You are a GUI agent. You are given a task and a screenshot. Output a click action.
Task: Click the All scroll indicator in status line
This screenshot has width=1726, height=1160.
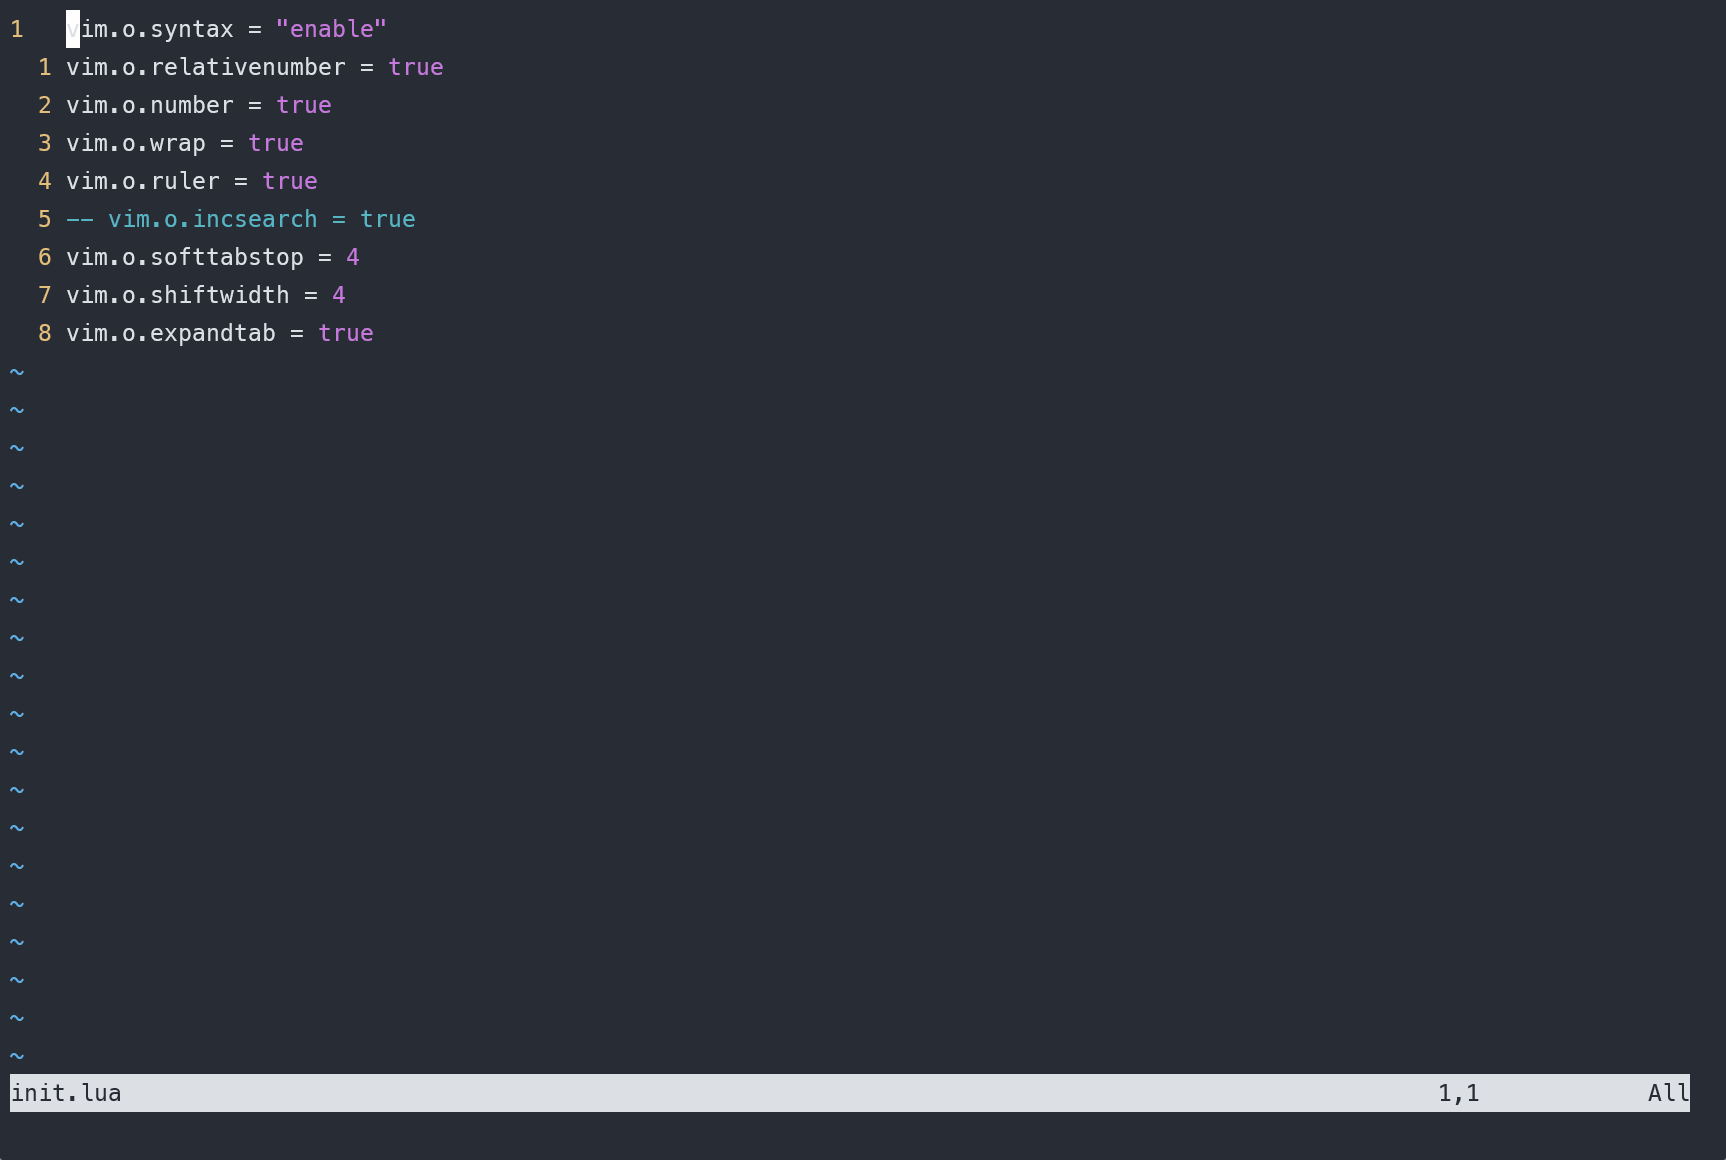pyautogui.click(x=1668, y=1094)
